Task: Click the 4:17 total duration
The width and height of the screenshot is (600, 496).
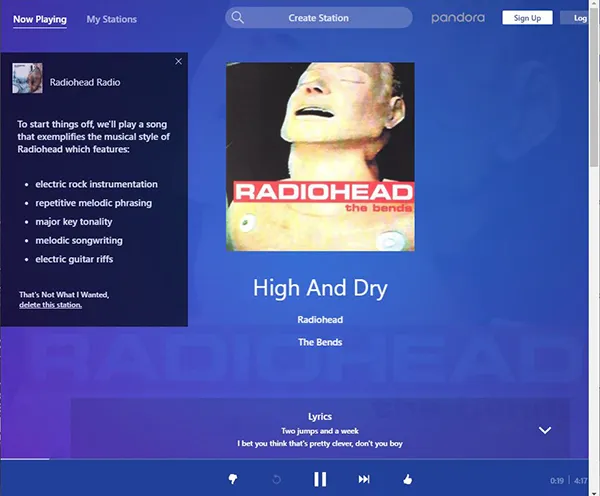Action: (580, 481)
